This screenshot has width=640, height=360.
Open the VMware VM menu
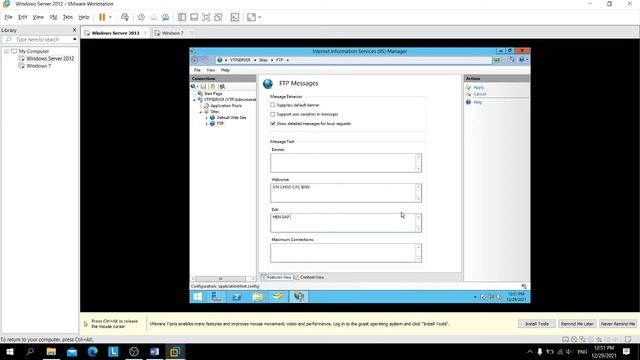pyautogui.click(x=53, y=17)
